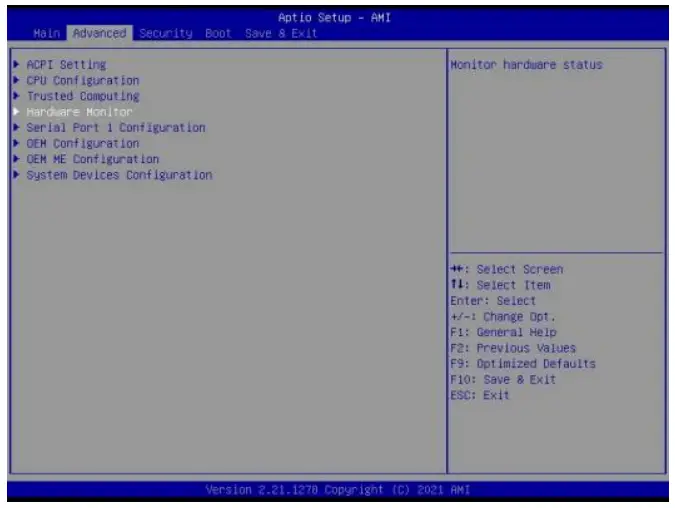Click the version copyright footer text
675x508 pixels.
point(338,490)
